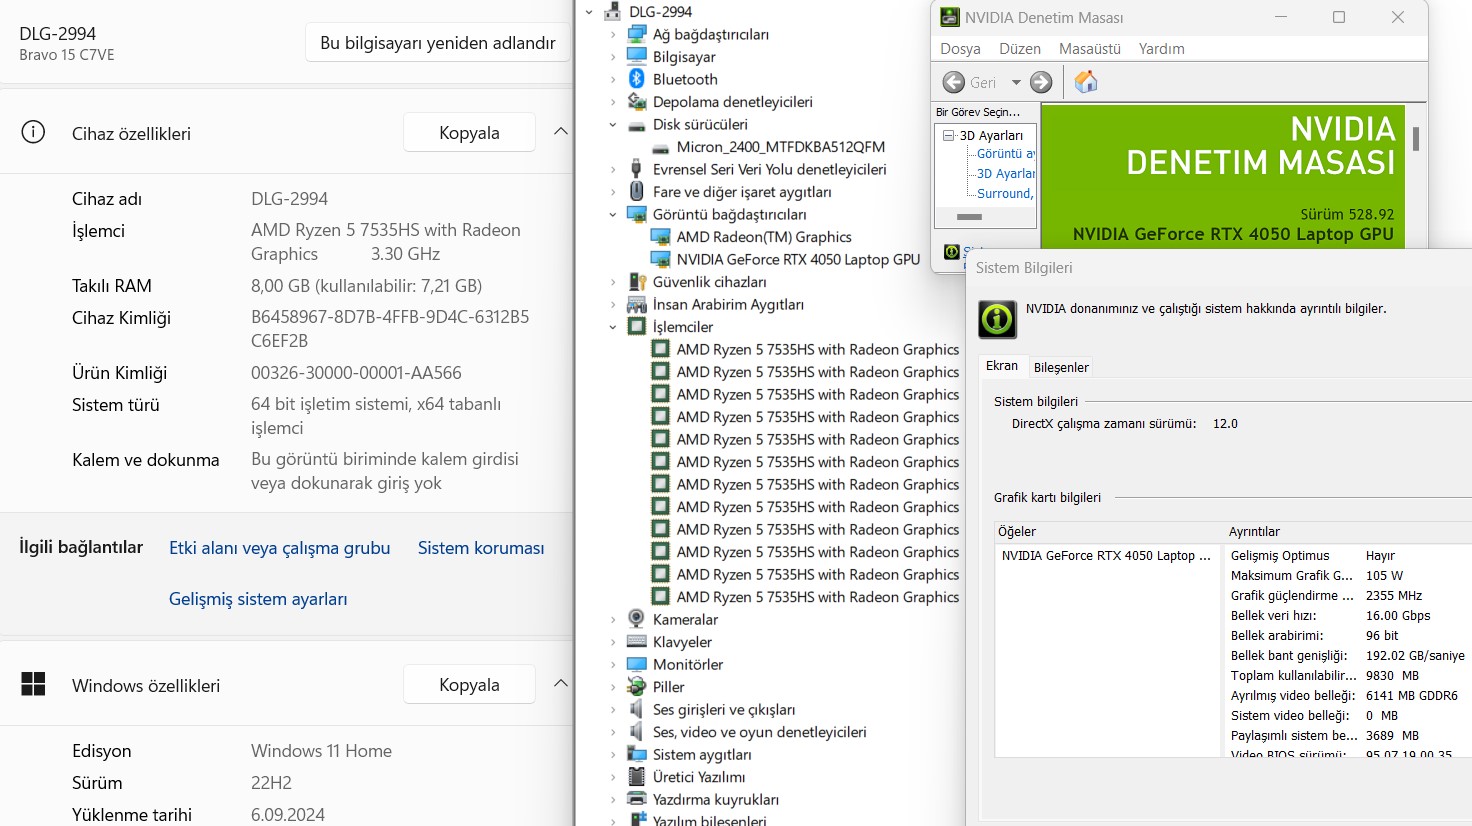Click the Üretici Yazılımı firmware icon
This screenshot has width=1472, height=826.
[x=636, y=777]
